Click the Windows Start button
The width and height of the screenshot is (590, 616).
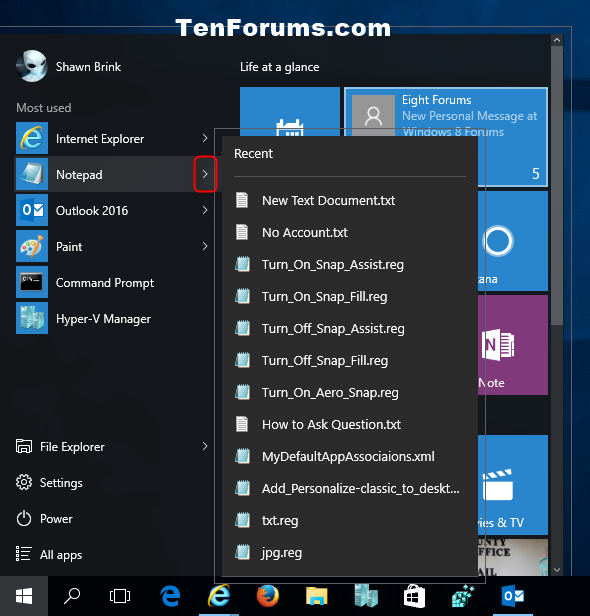[24, 596]
